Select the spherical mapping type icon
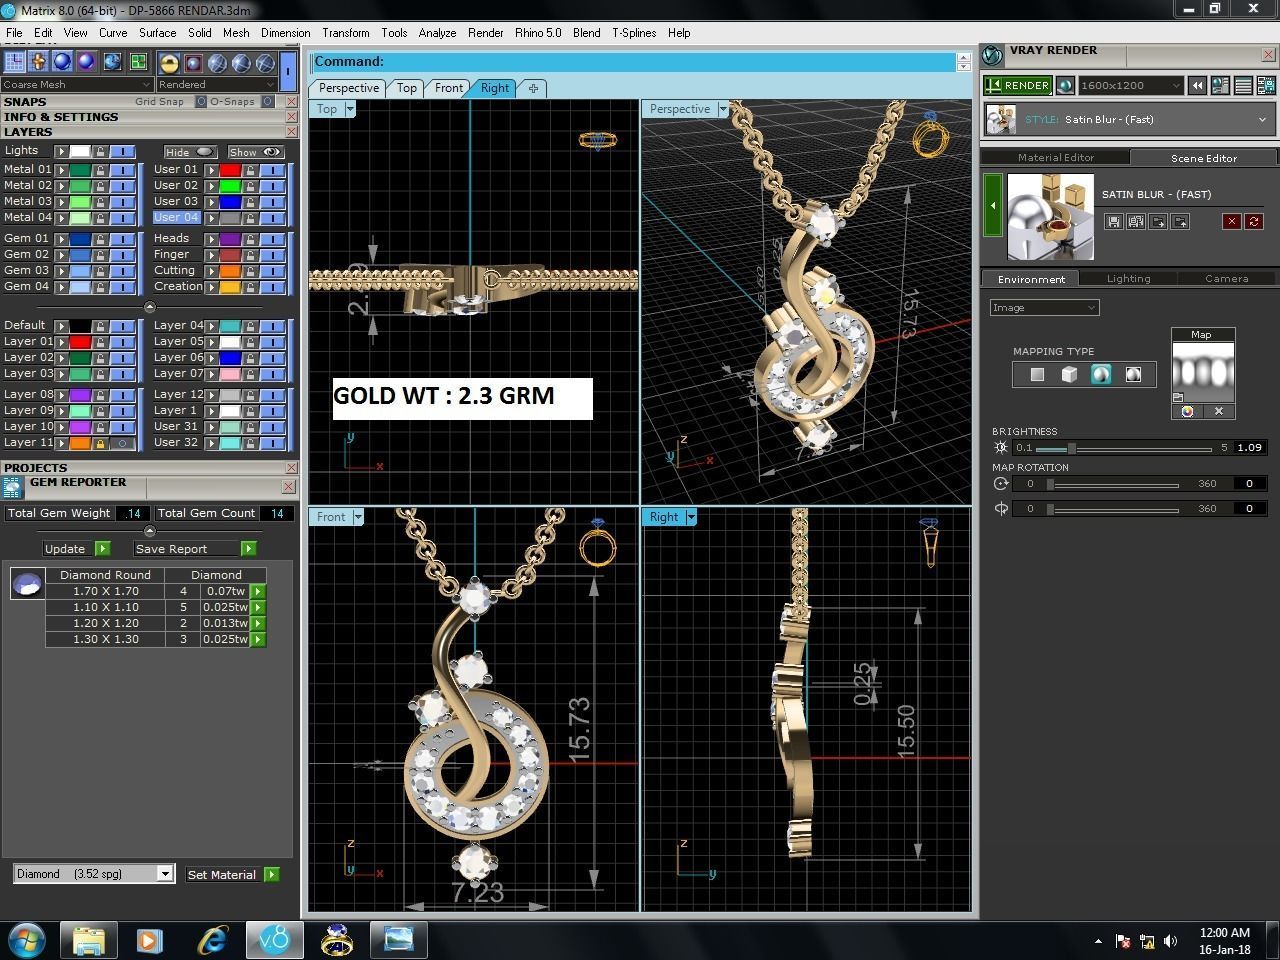The width and height of the screenshot is (1280, 960). (1101, 374)
